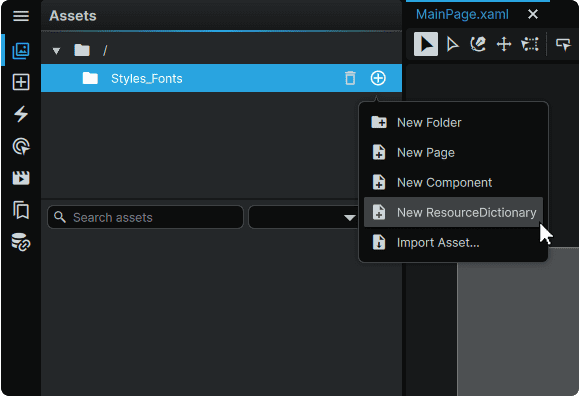Open the lightning bolt interactions panel
This screenshot has width=580, height=397.
point(21,114)
